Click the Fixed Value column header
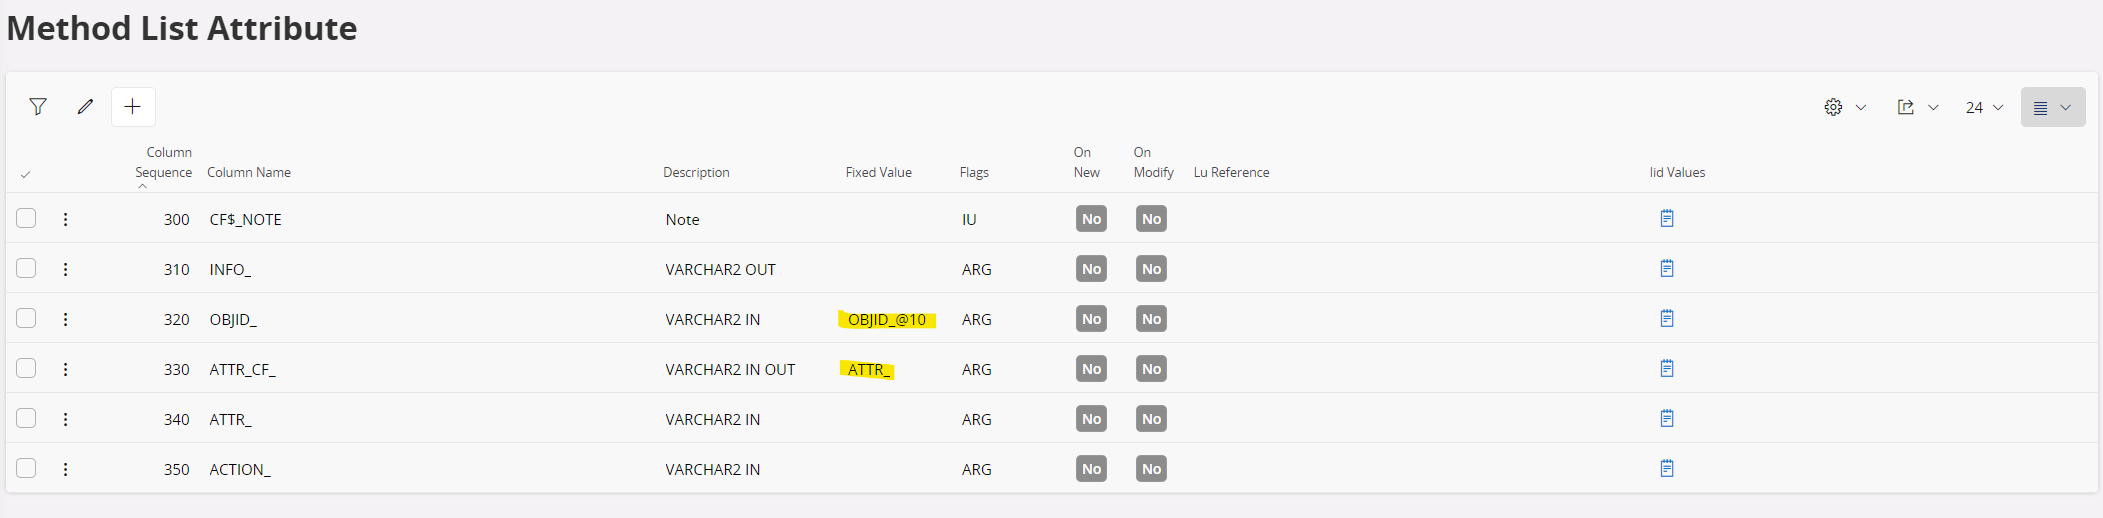 [878, 173]
